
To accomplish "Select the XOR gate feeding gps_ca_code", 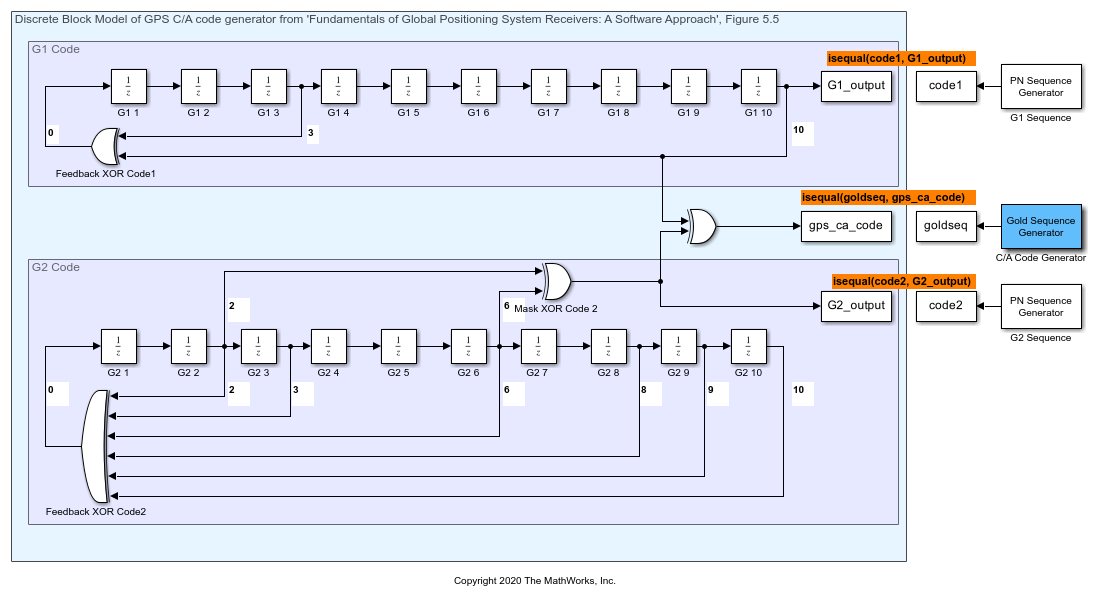I will click(700, 226).
